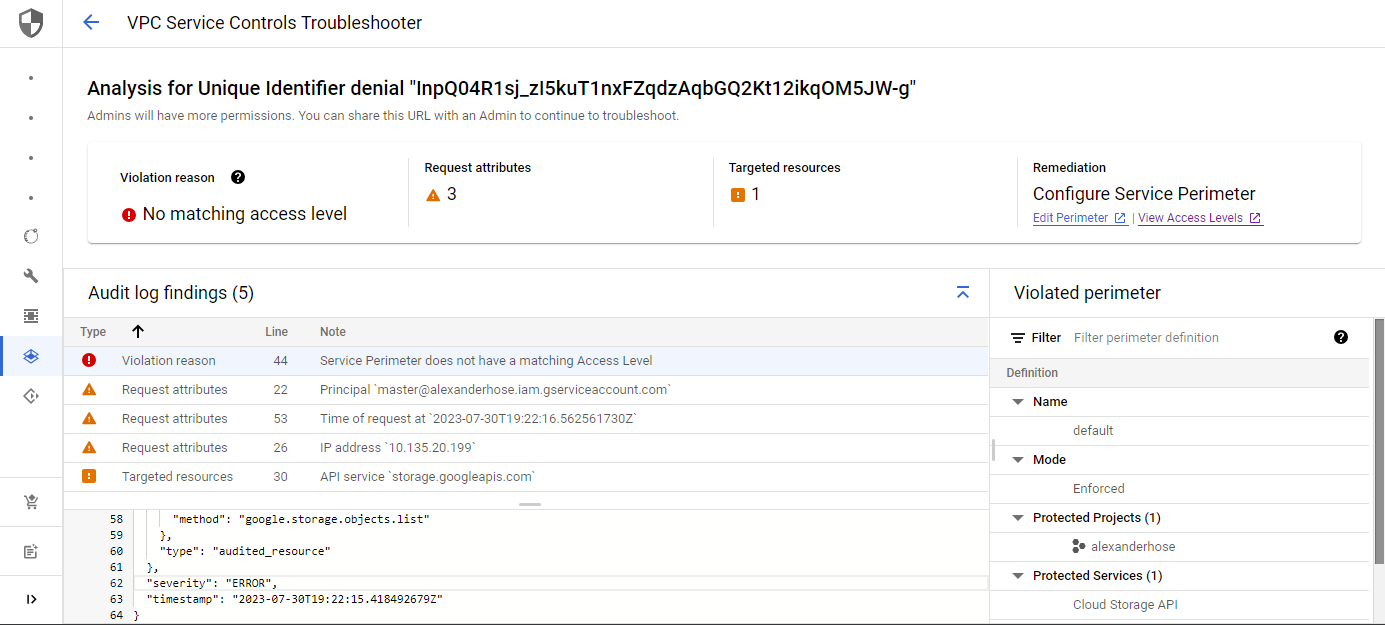
Task: Collapse the Protected Services section
Action: (1018, 576)
